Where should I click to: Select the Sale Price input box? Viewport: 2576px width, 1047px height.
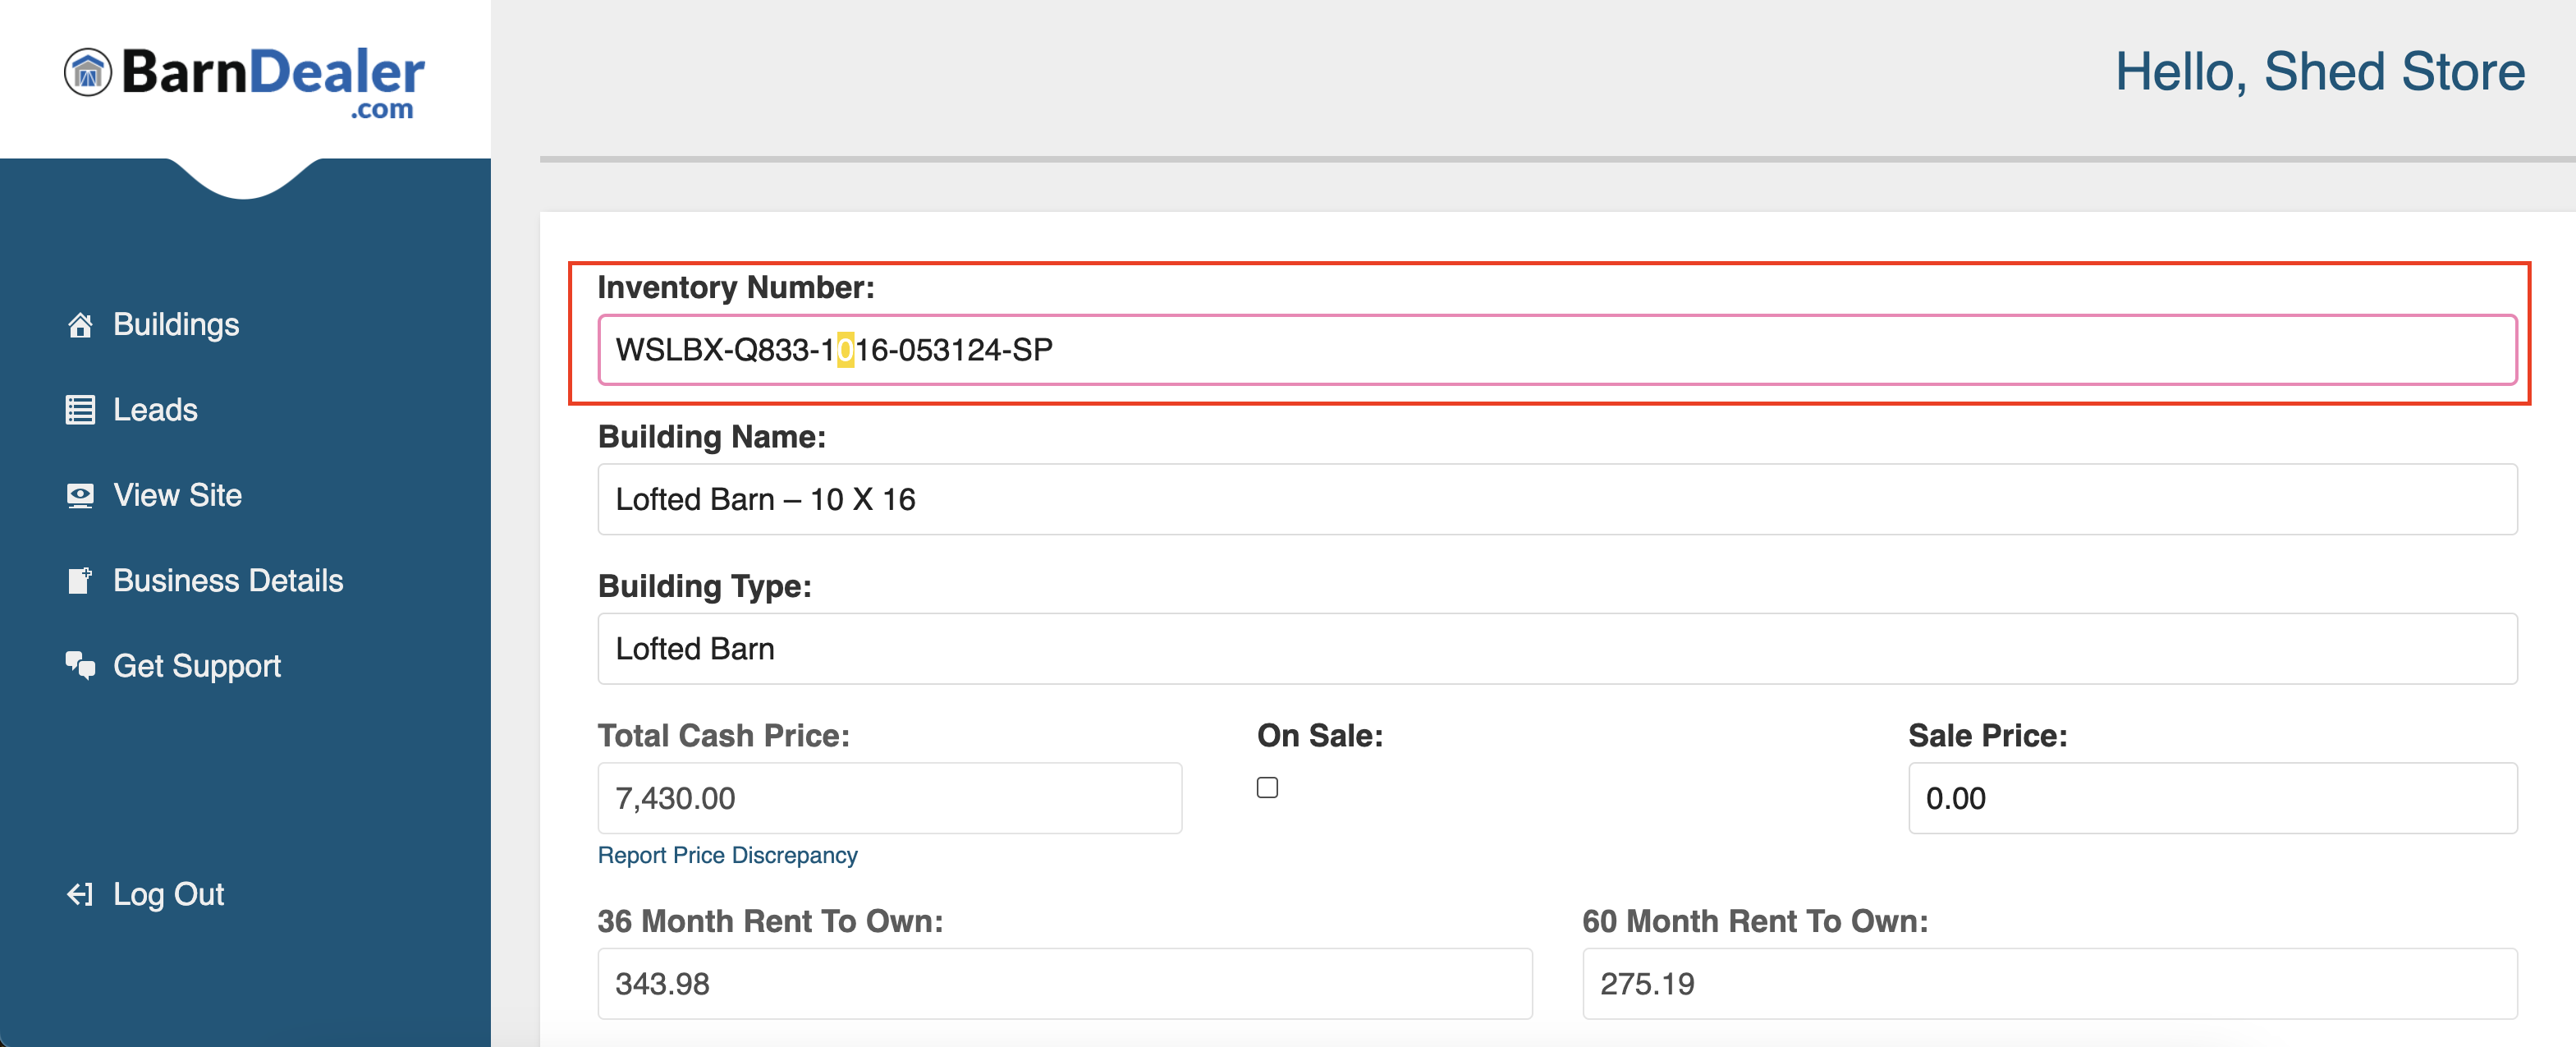point(2212,798)
